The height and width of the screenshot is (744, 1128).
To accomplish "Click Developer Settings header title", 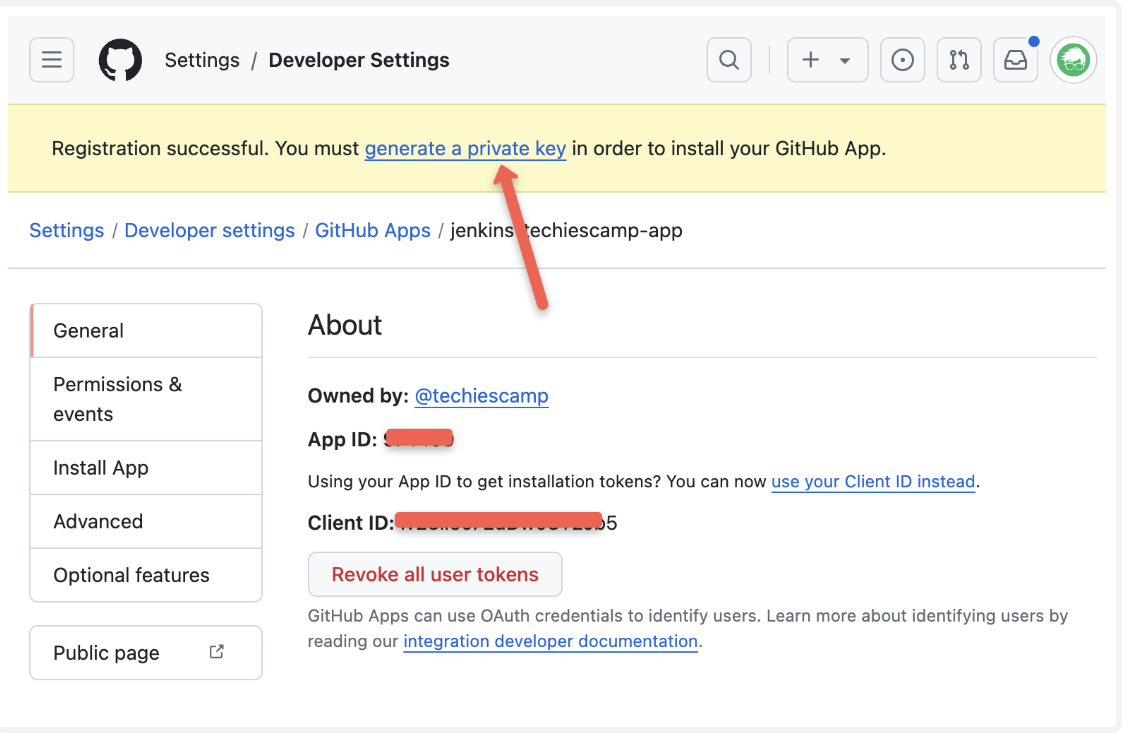I will coord(359,60).
